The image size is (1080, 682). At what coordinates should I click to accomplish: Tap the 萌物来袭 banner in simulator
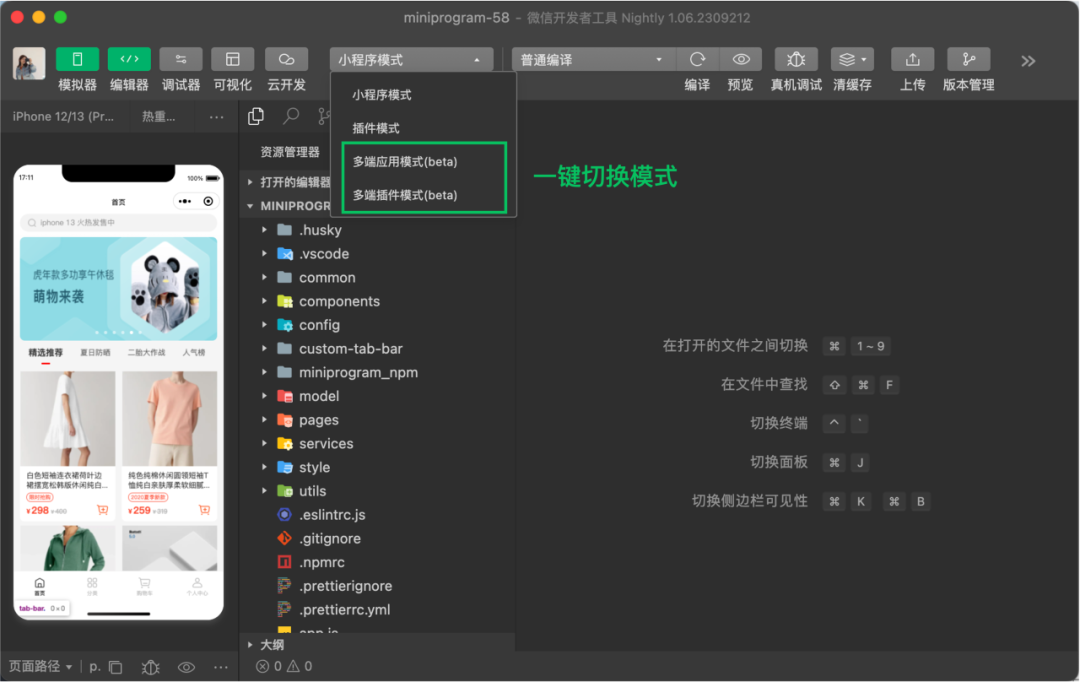coord(118,289)
